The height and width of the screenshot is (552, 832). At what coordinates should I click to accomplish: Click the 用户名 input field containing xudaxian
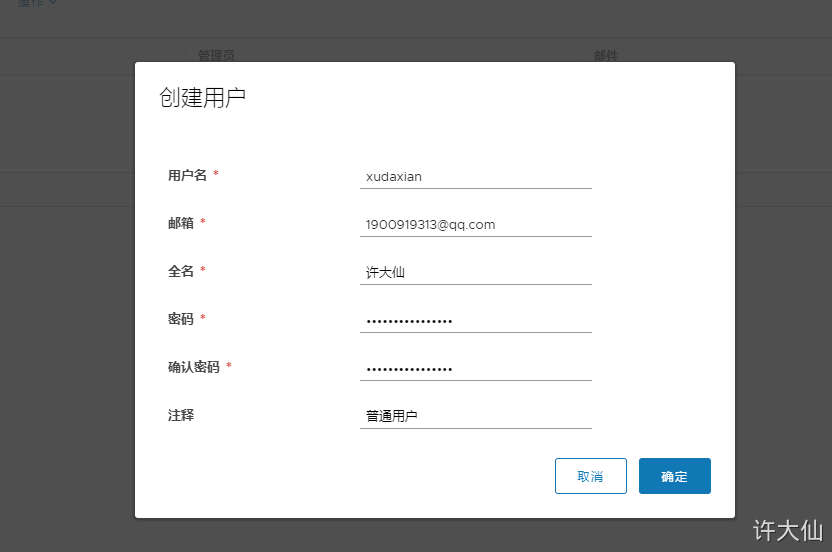475,177
